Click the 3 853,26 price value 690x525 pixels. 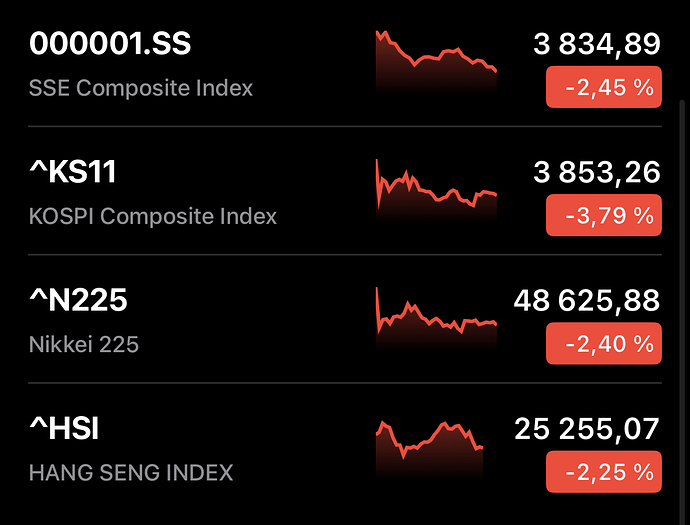coord(597,172)
